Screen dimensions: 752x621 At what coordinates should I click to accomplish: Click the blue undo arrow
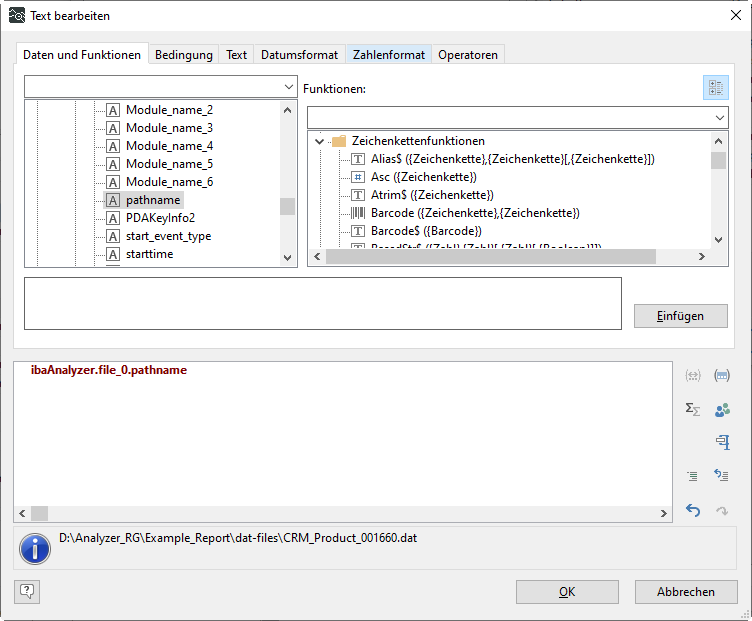click(692, 510)
